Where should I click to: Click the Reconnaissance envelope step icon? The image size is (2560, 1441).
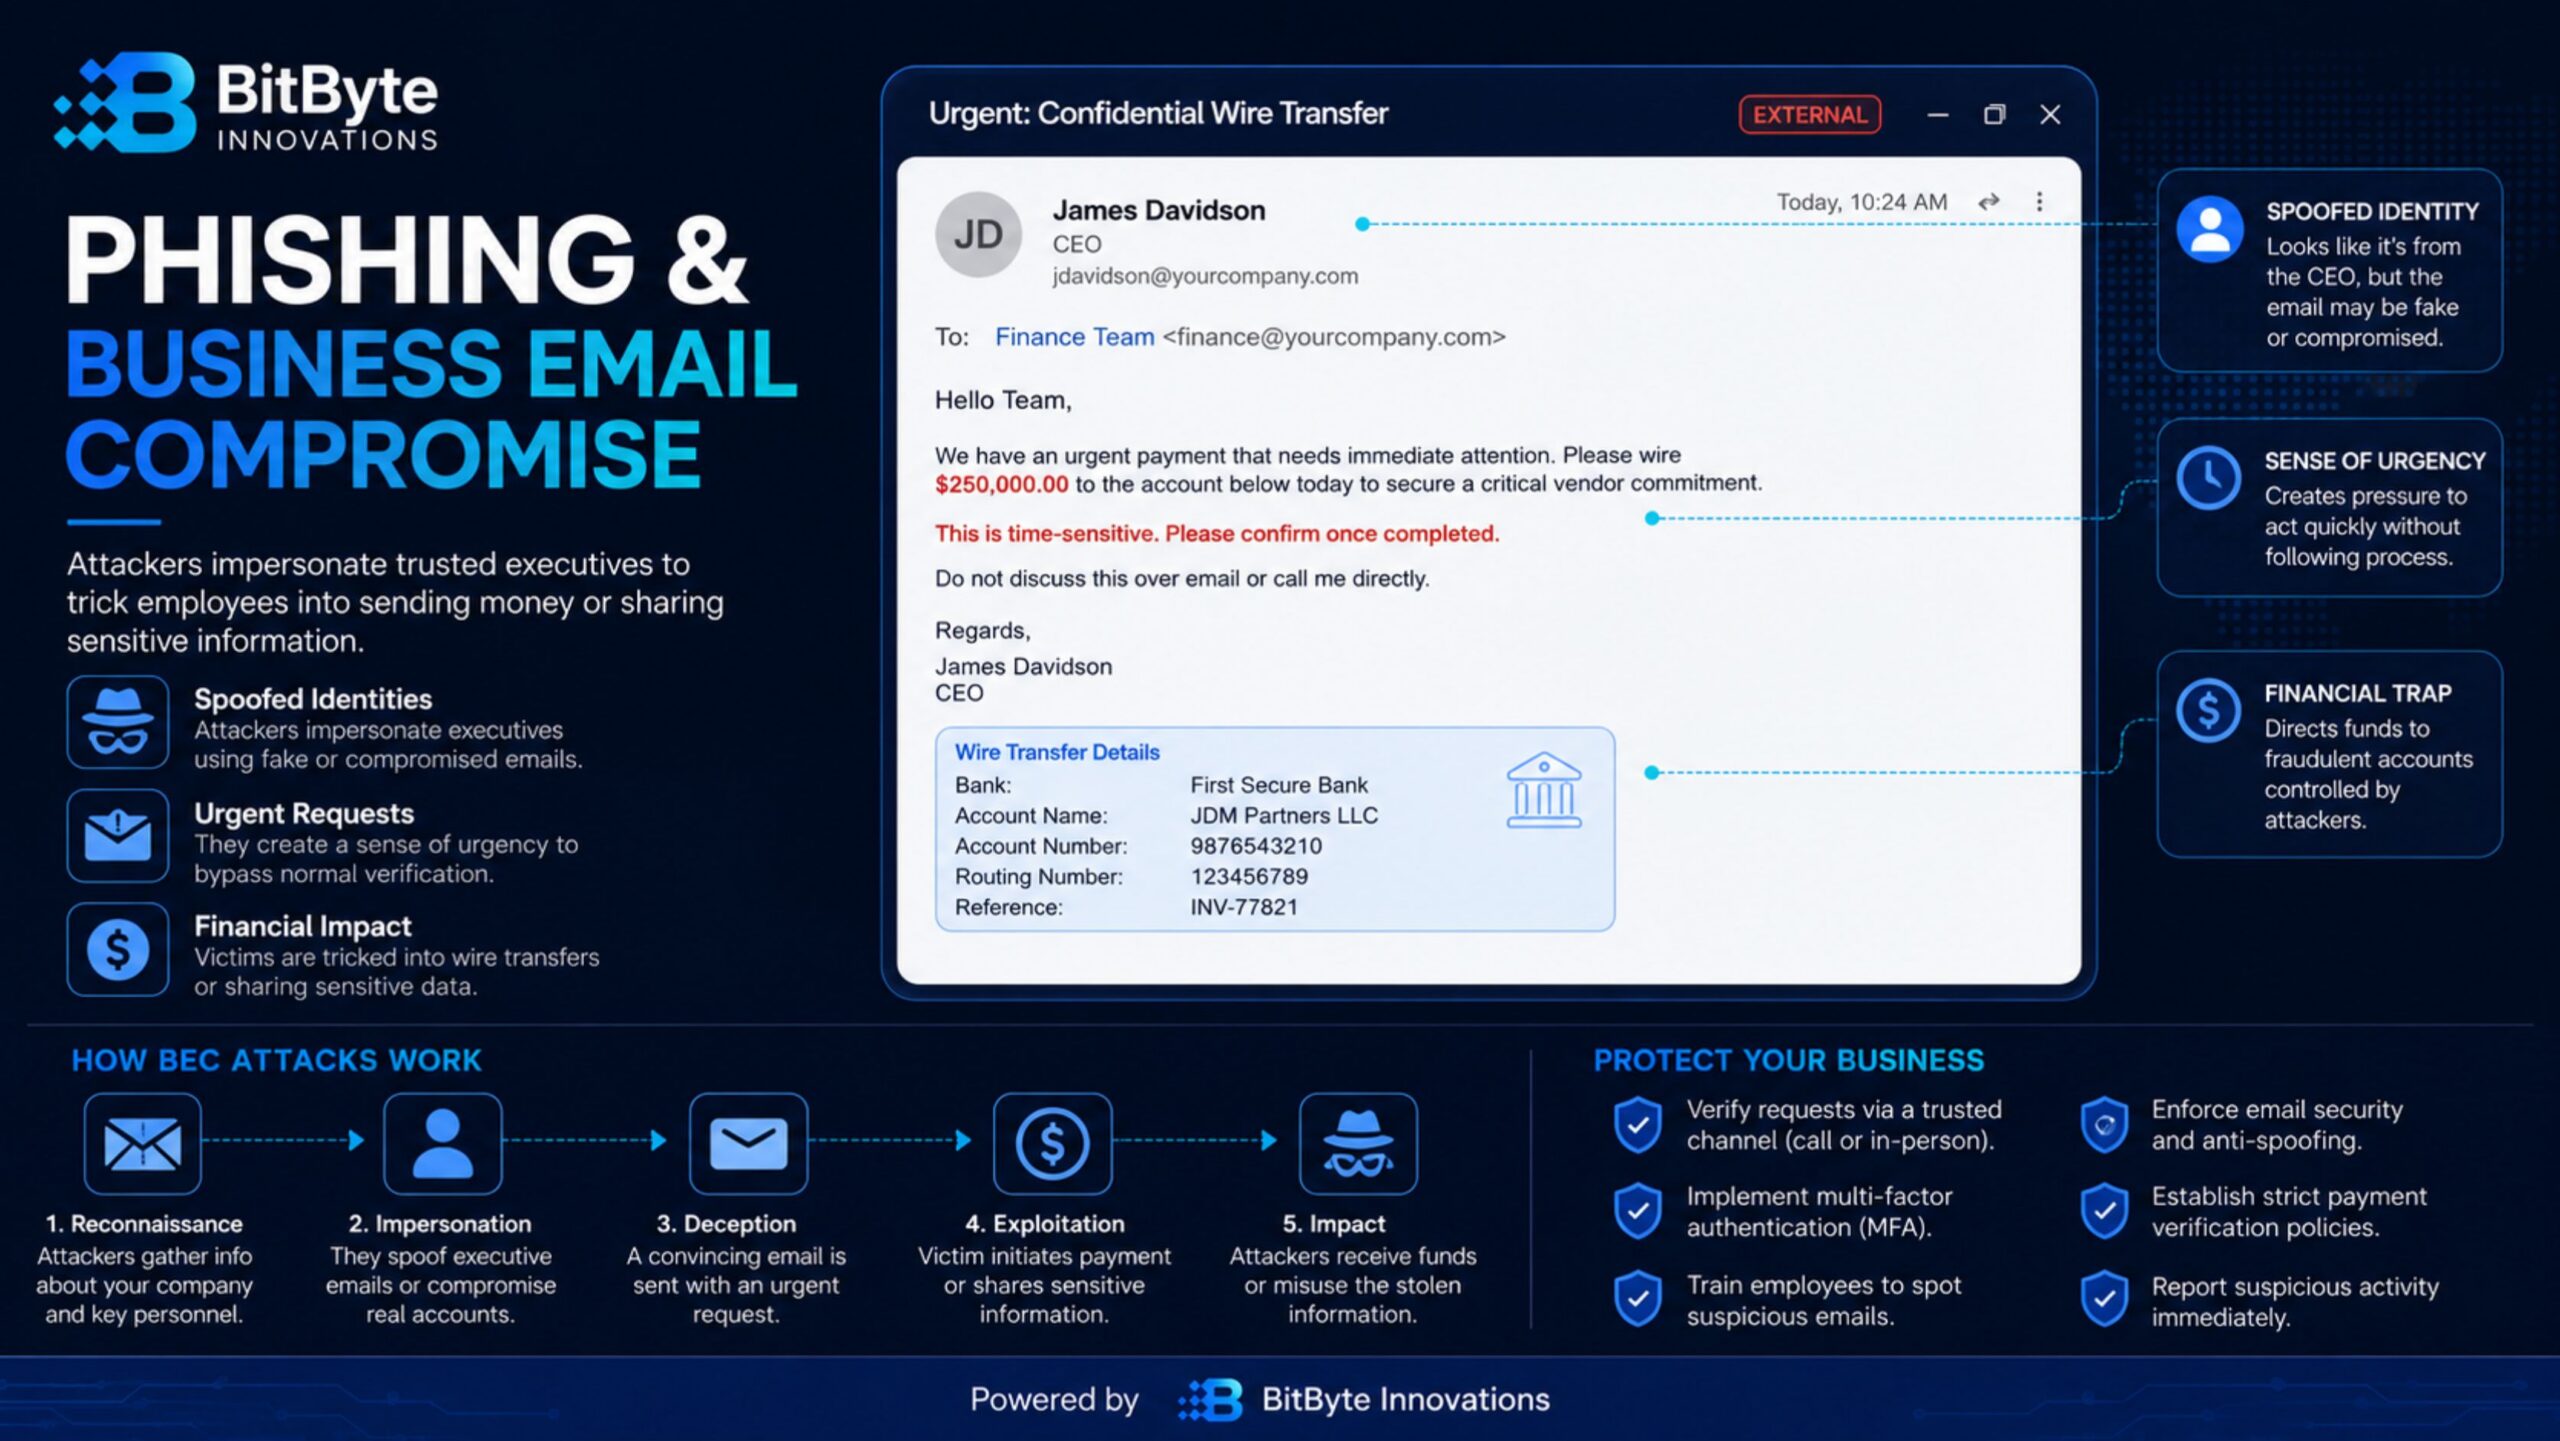tap(142, 1143)
